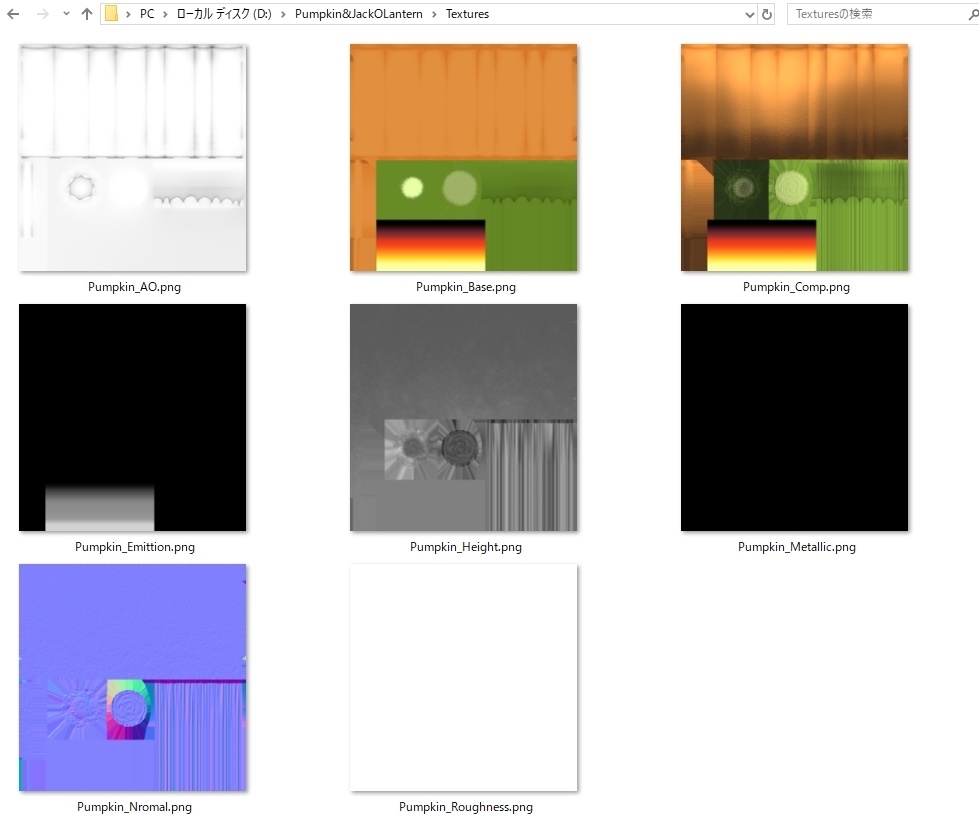Select the Pumpkin_Height.png thumbnail
979x819 pixels.
tap(463, 418)
